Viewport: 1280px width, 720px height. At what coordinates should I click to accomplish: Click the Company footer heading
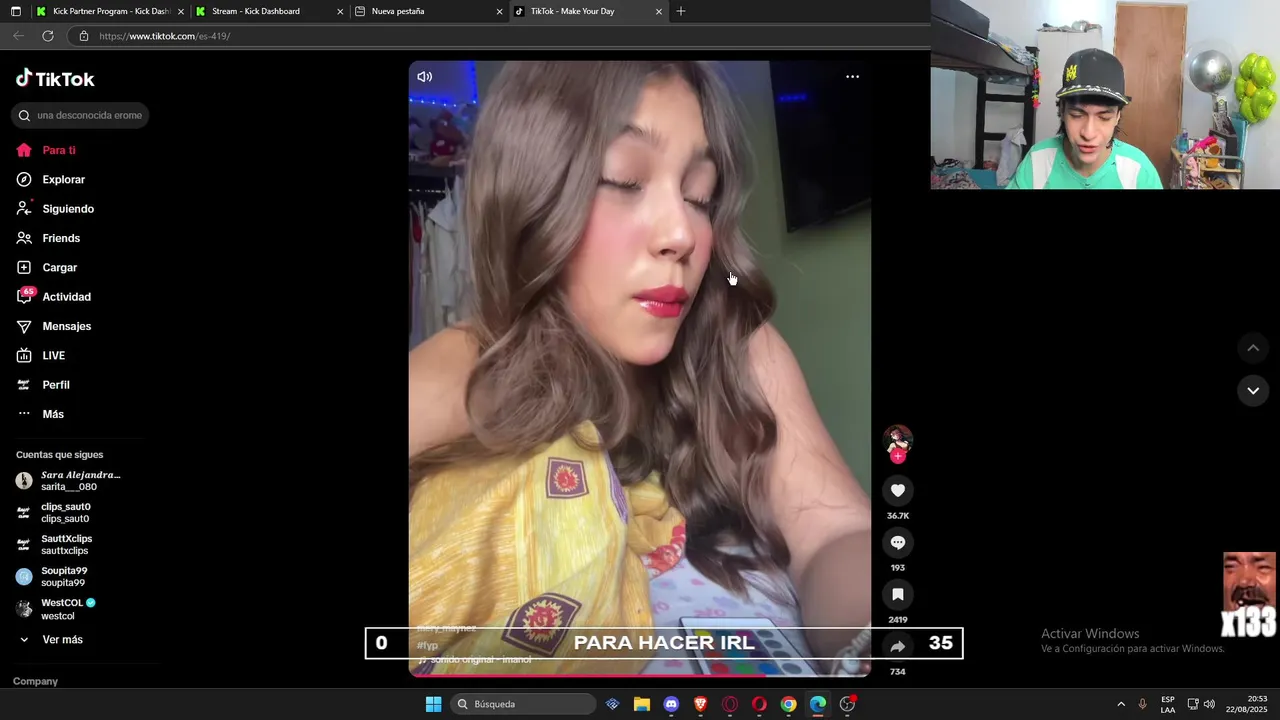(35, 681)
